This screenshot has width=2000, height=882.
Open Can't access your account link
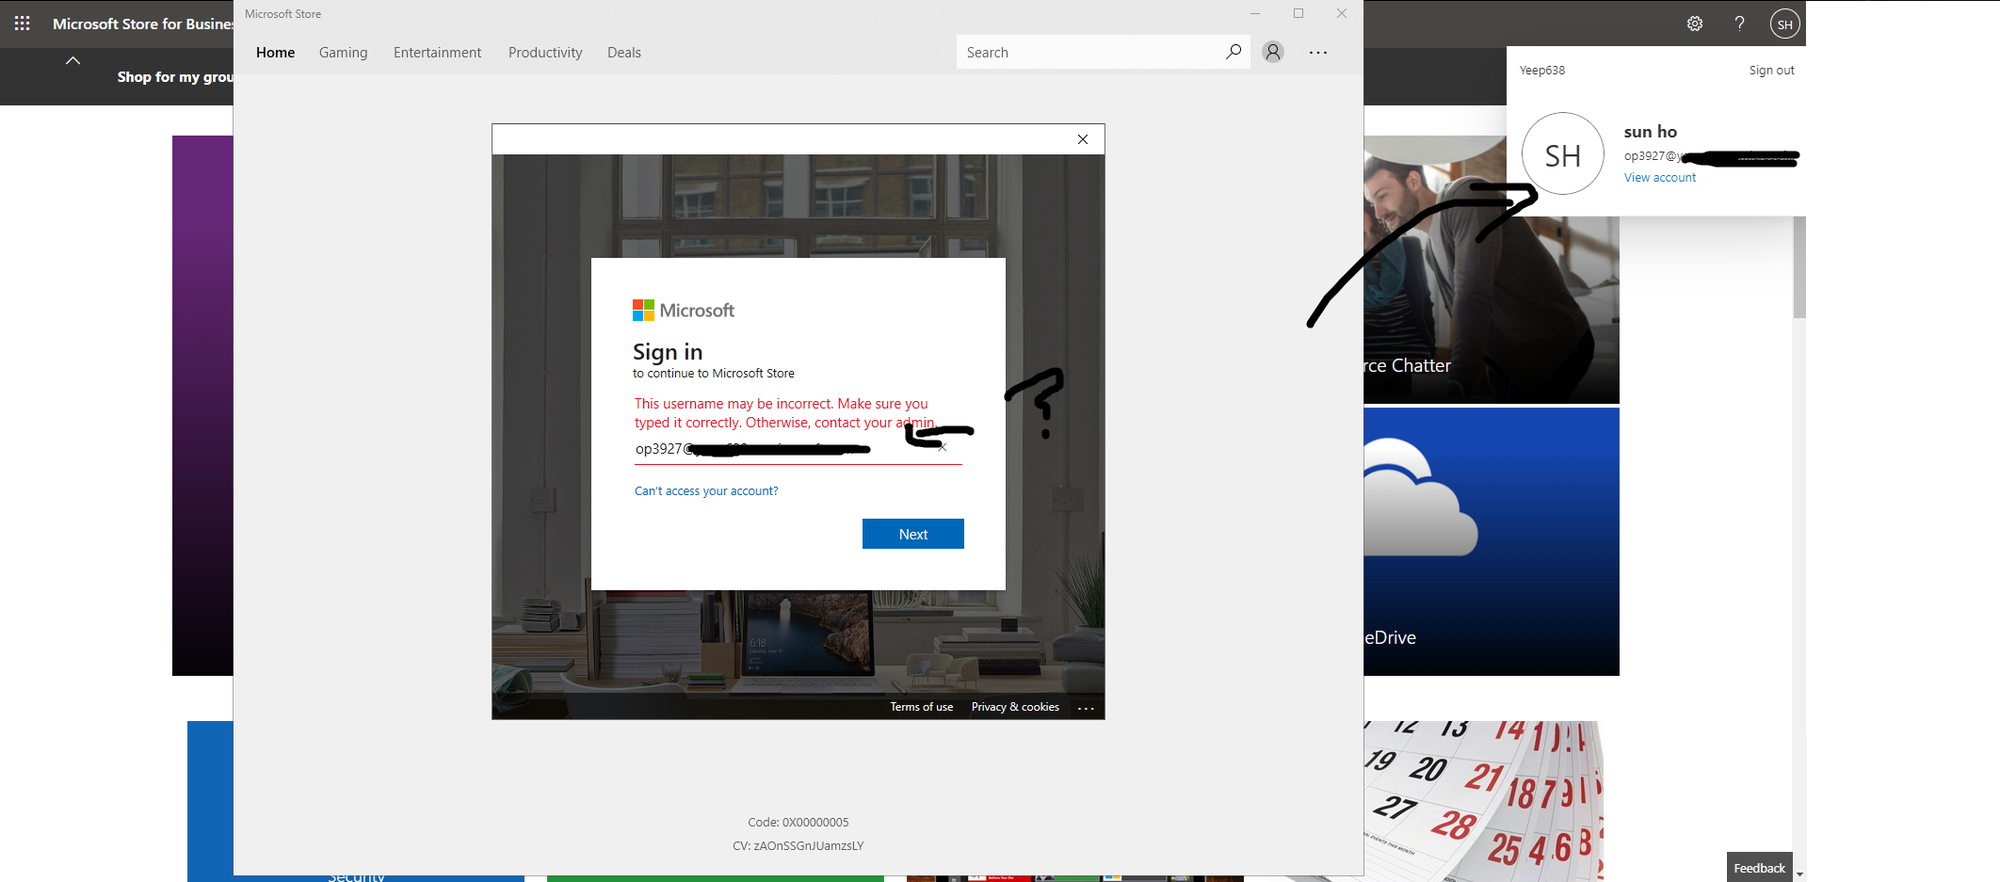pos(706,491)
